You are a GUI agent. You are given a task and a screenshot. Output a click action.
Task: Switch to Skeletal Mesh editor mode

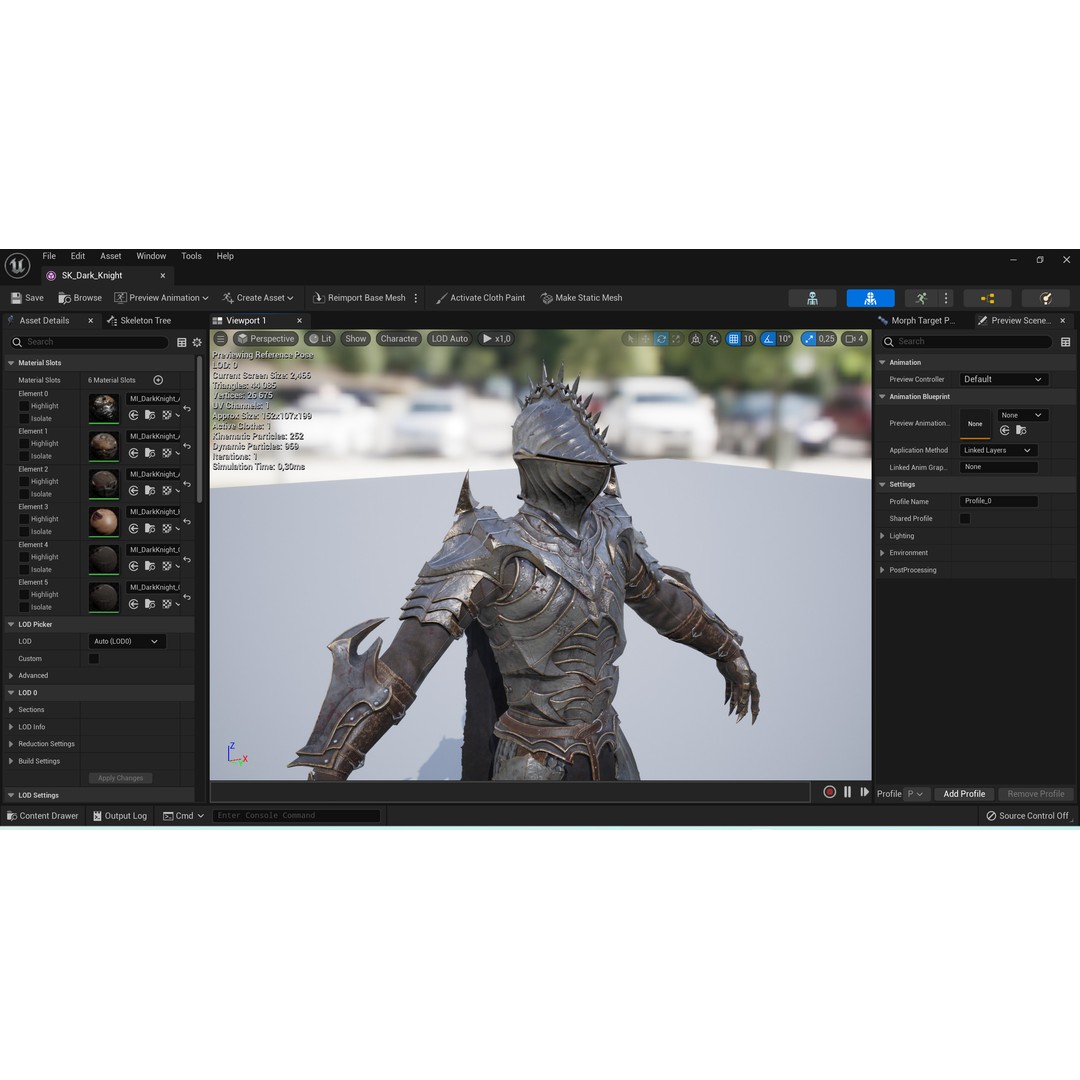pyautogui.click(x=870, y=298)
